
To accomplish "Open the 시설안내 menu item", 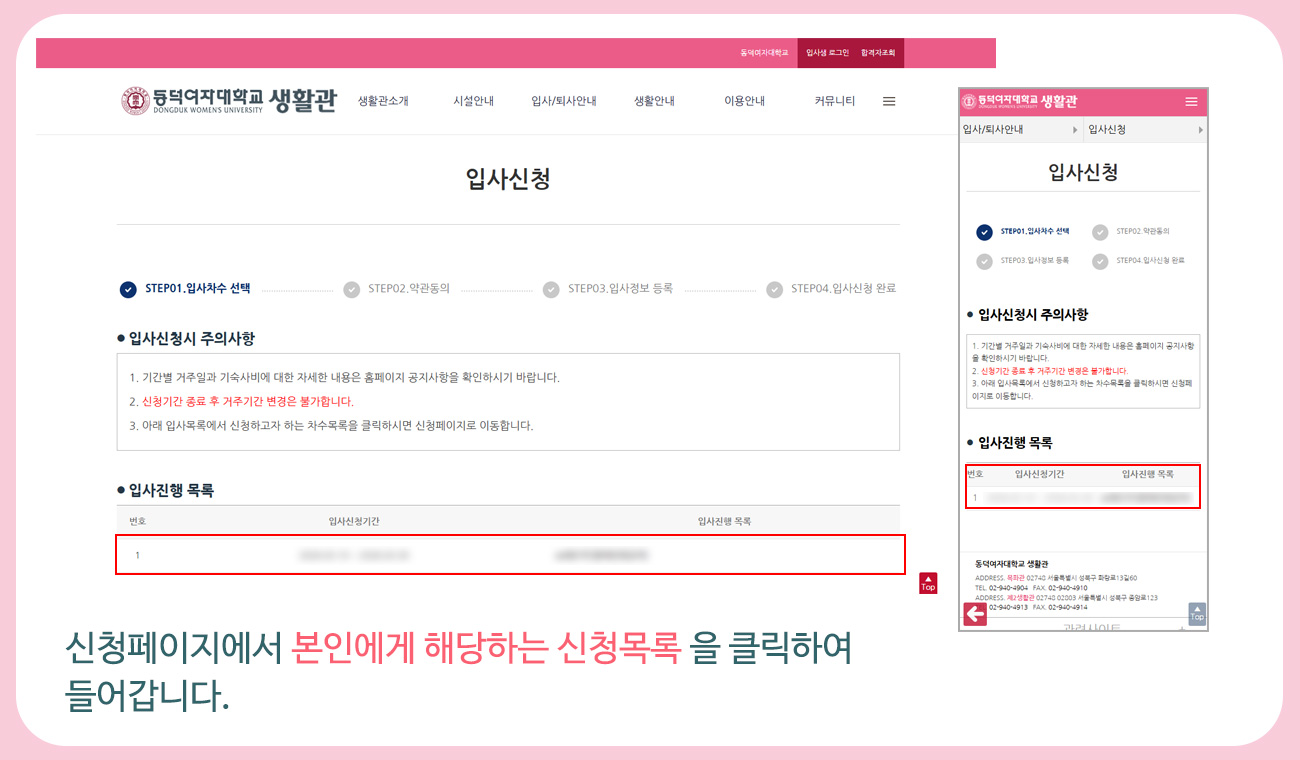I will pos(473,100).
